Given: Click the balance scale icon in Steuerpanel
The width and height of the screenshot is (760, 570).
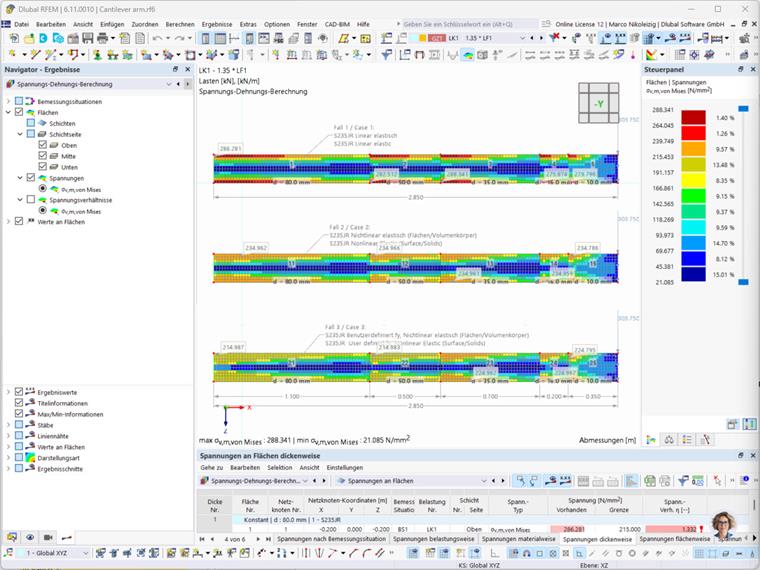Looking at the screenshot, I should pos(669,440).
